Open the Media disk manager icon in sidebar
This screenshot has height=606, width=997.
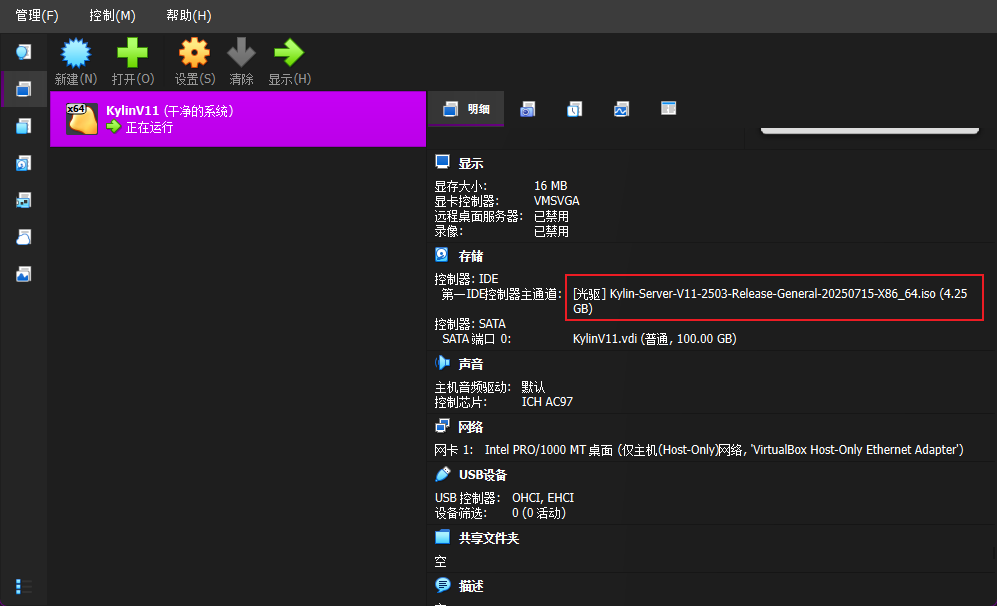pos(24,163)
